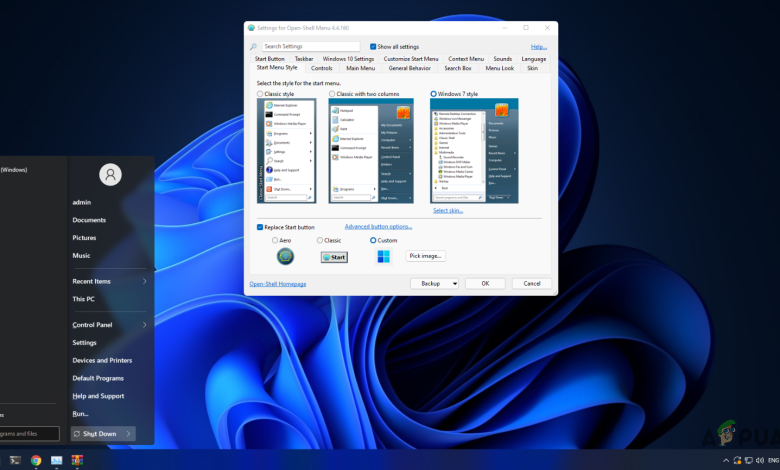
Task: Select the Windows 7 style preview thumbnail
Action: point(474,151)
